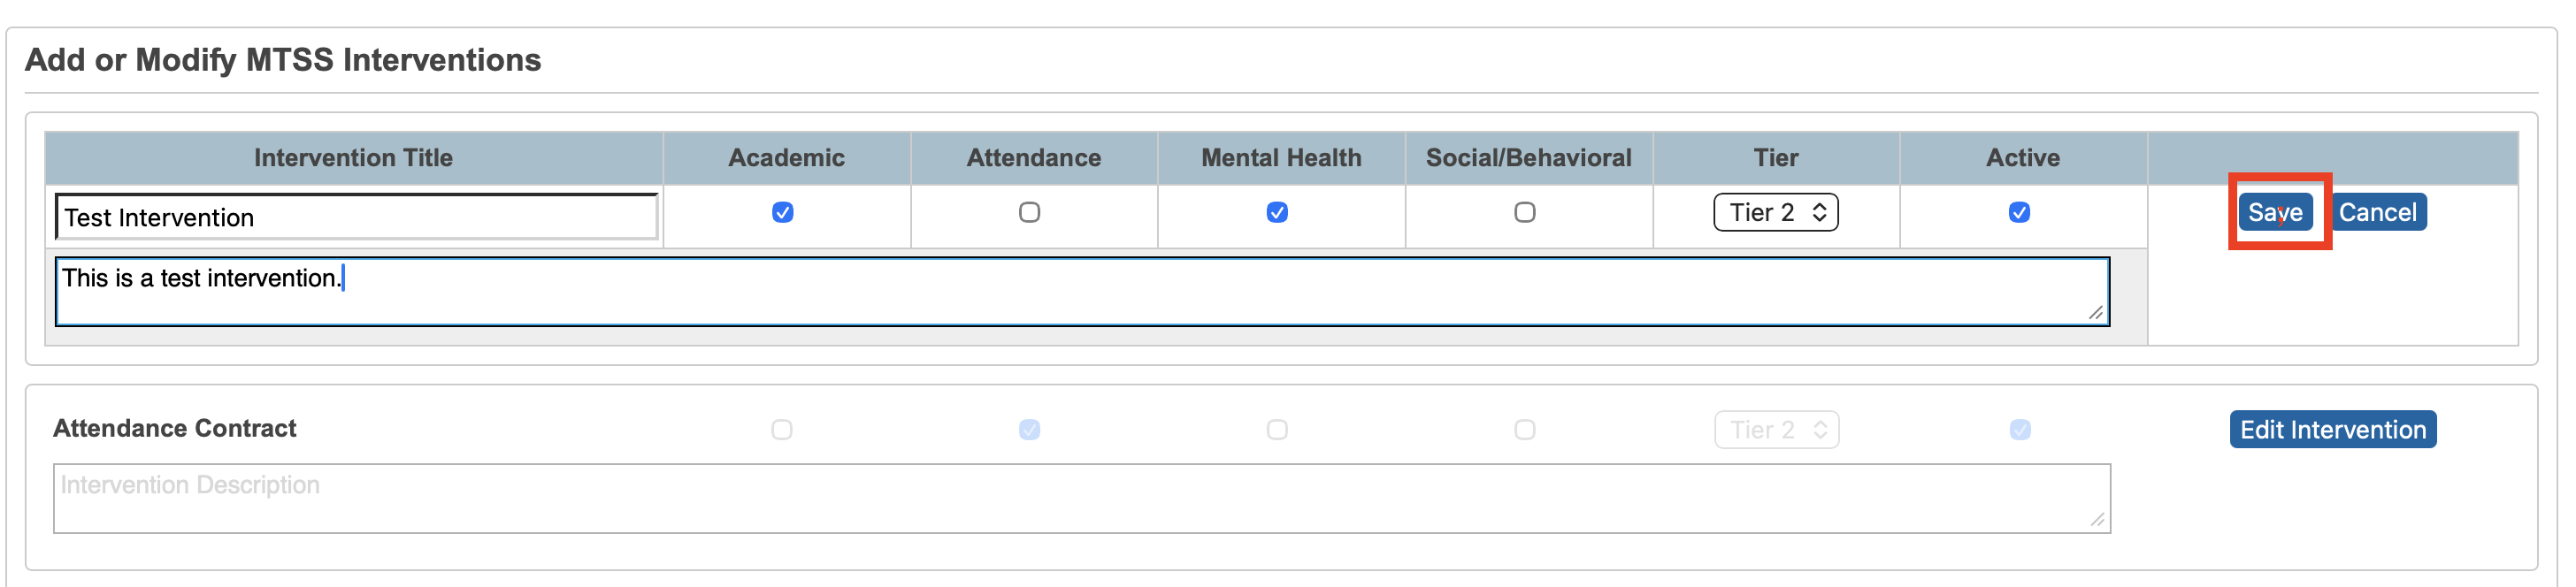Click the Tier column header
This screenshot has height=587, width=2576.
(x=1776, y=157)
